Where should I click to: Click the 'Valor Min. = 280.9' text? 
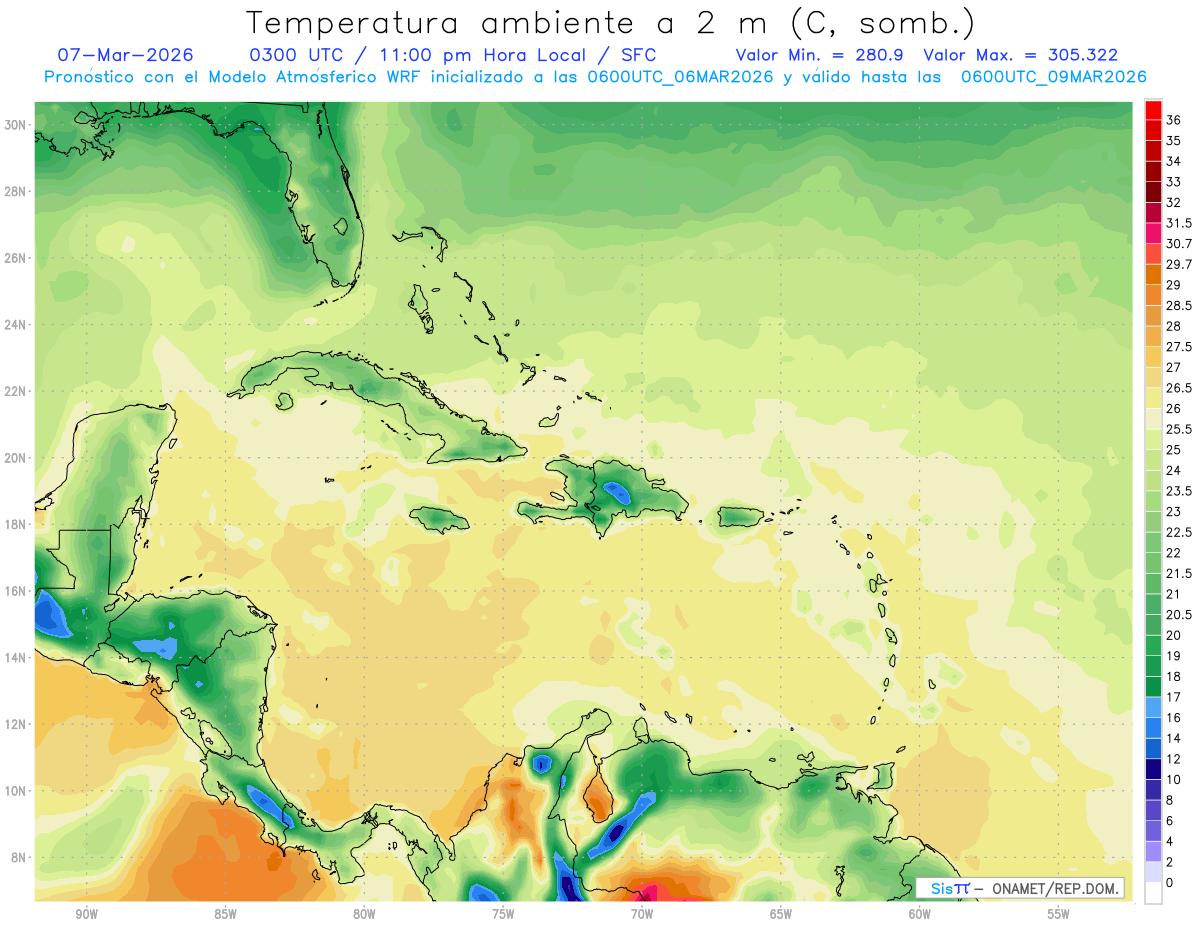pyautogui.click(x=822, y=55)
